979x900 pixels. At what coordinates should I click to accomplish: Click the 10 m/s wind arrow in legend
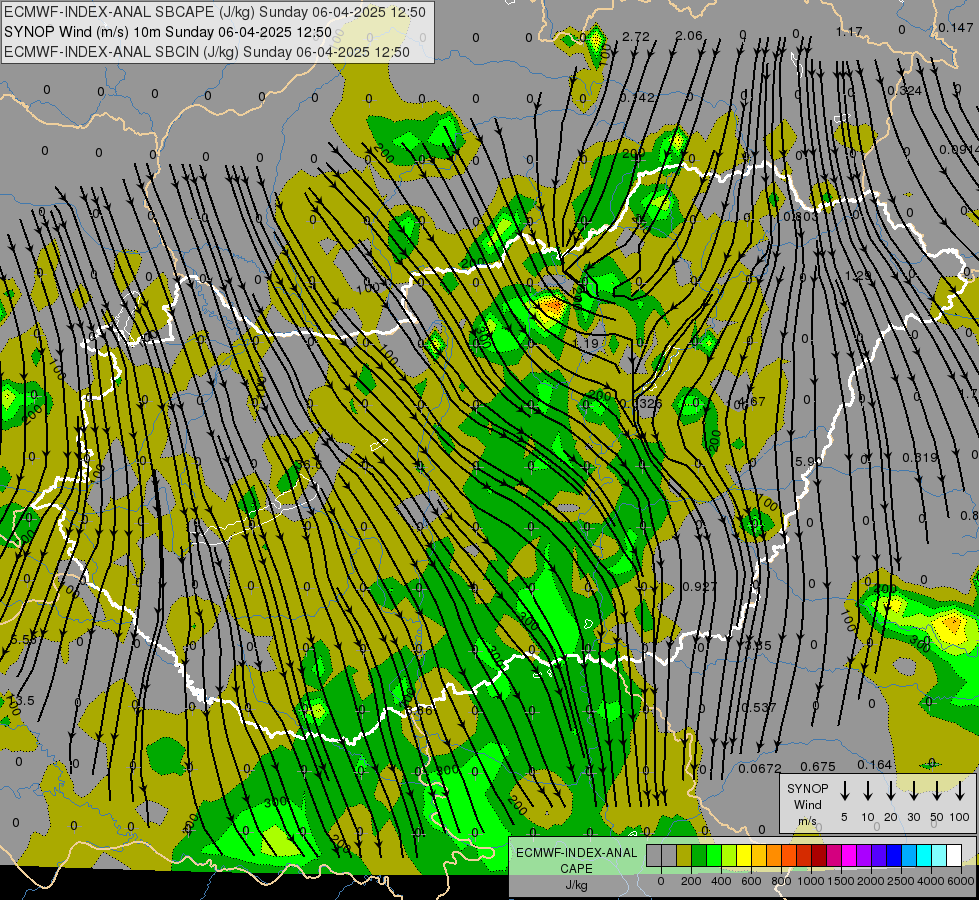pos(867,790)
